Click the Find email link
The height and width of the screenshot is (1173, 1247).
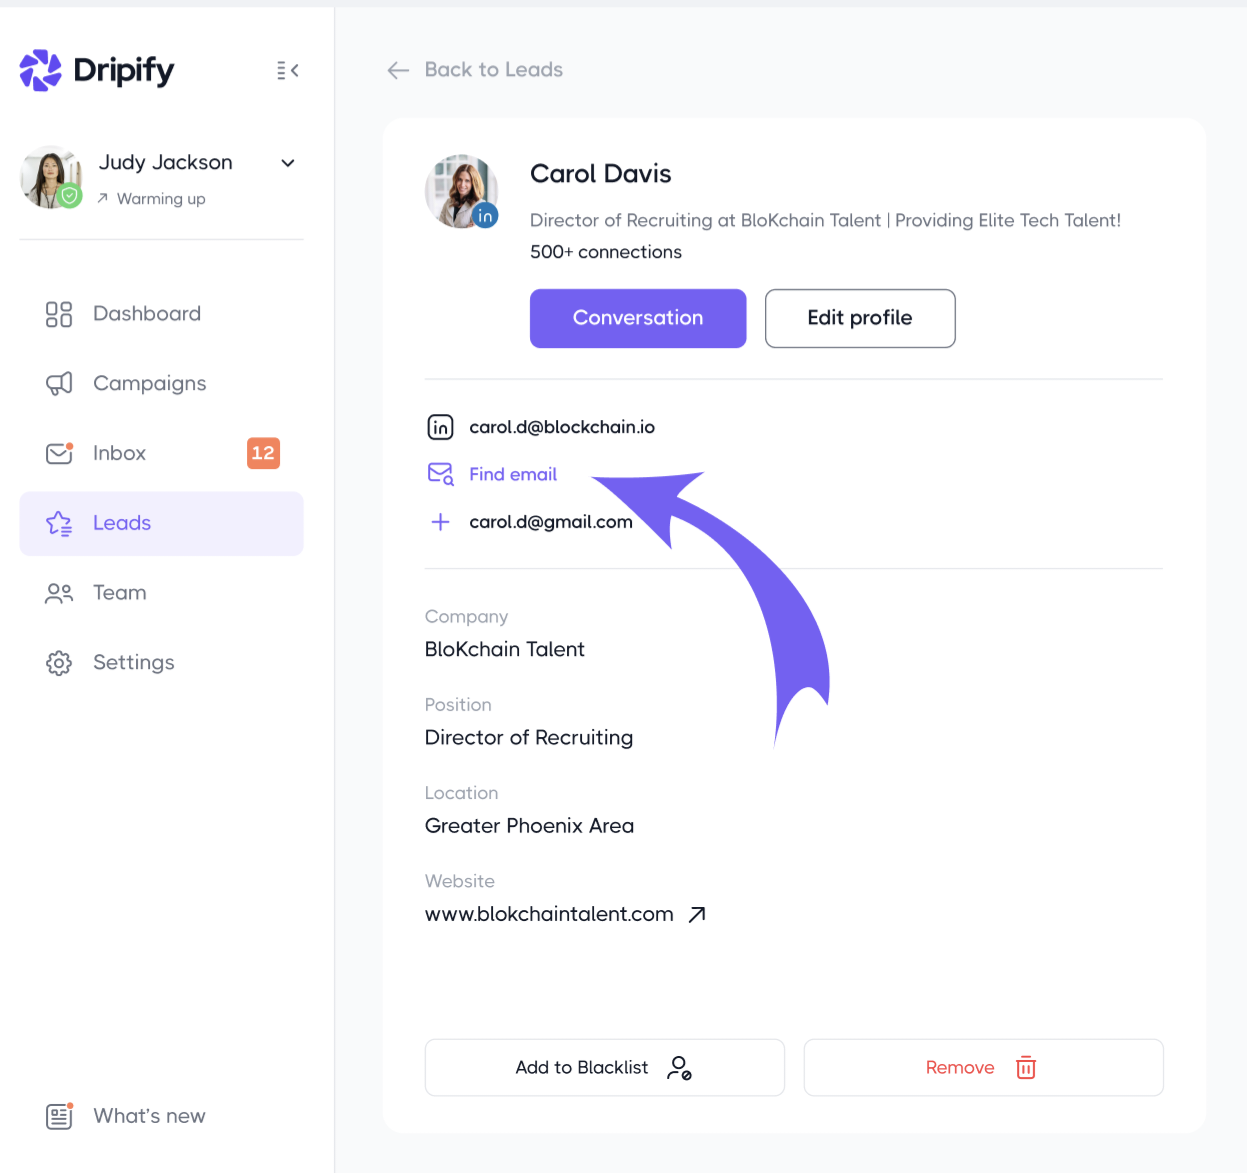(513, 474)
